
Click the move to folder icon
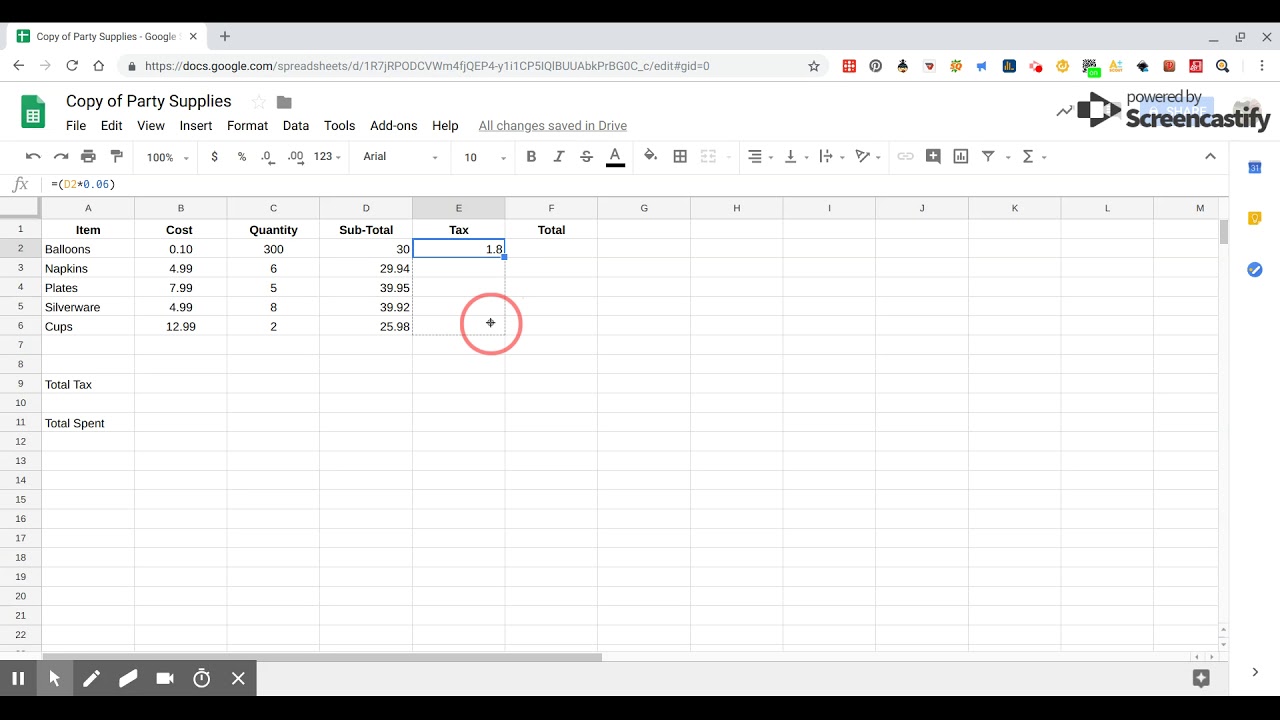284,102
